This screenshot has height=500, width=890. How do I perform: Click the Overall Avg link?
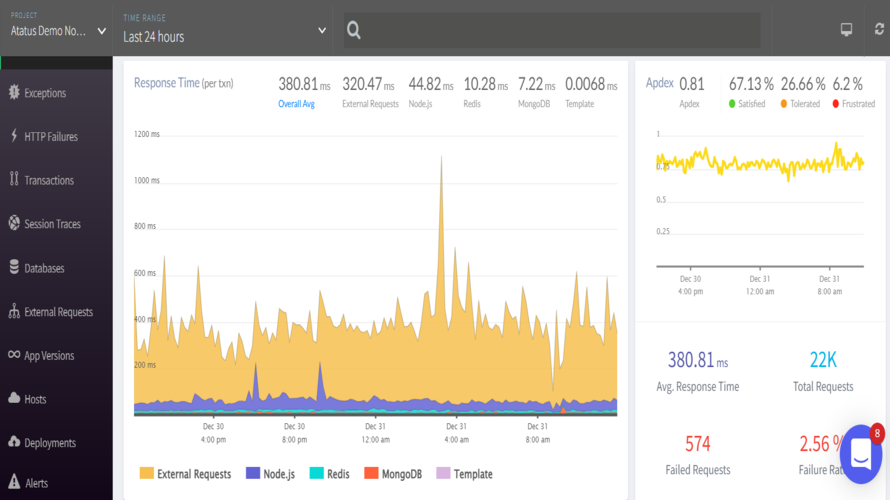[x=296, y=104]
